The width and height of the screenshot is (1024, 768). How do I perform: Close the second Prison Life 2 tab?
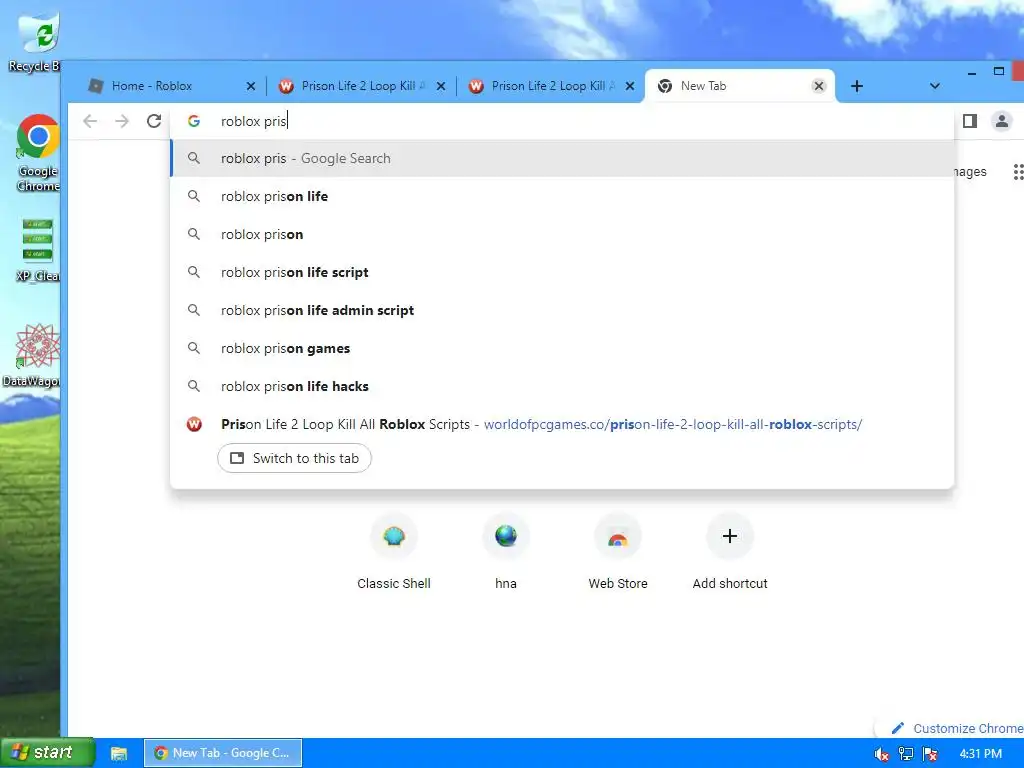630,86
